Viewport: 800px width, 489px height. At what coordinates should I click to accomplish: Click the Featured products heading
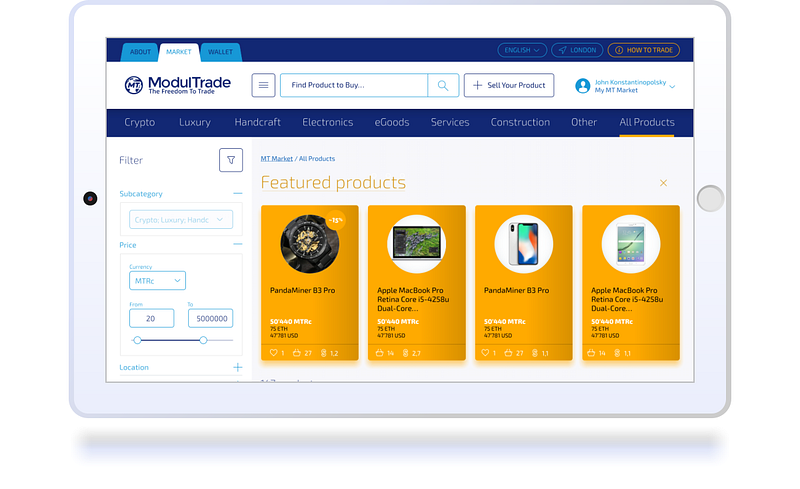[333, 183]
